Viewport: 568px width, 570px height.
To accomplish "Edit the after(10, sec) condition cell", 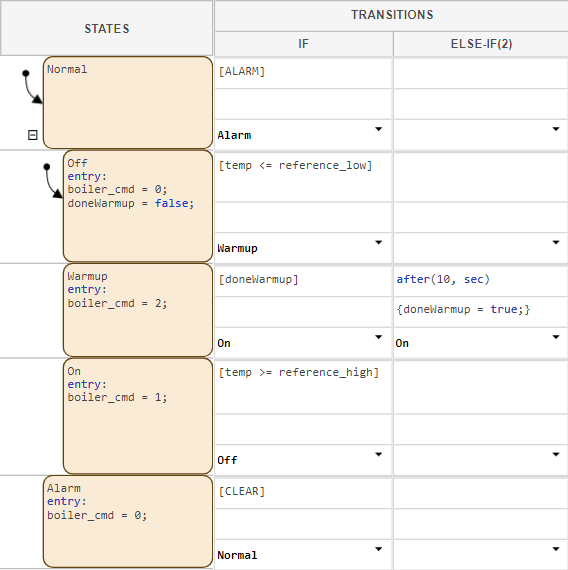I will 480,281.
